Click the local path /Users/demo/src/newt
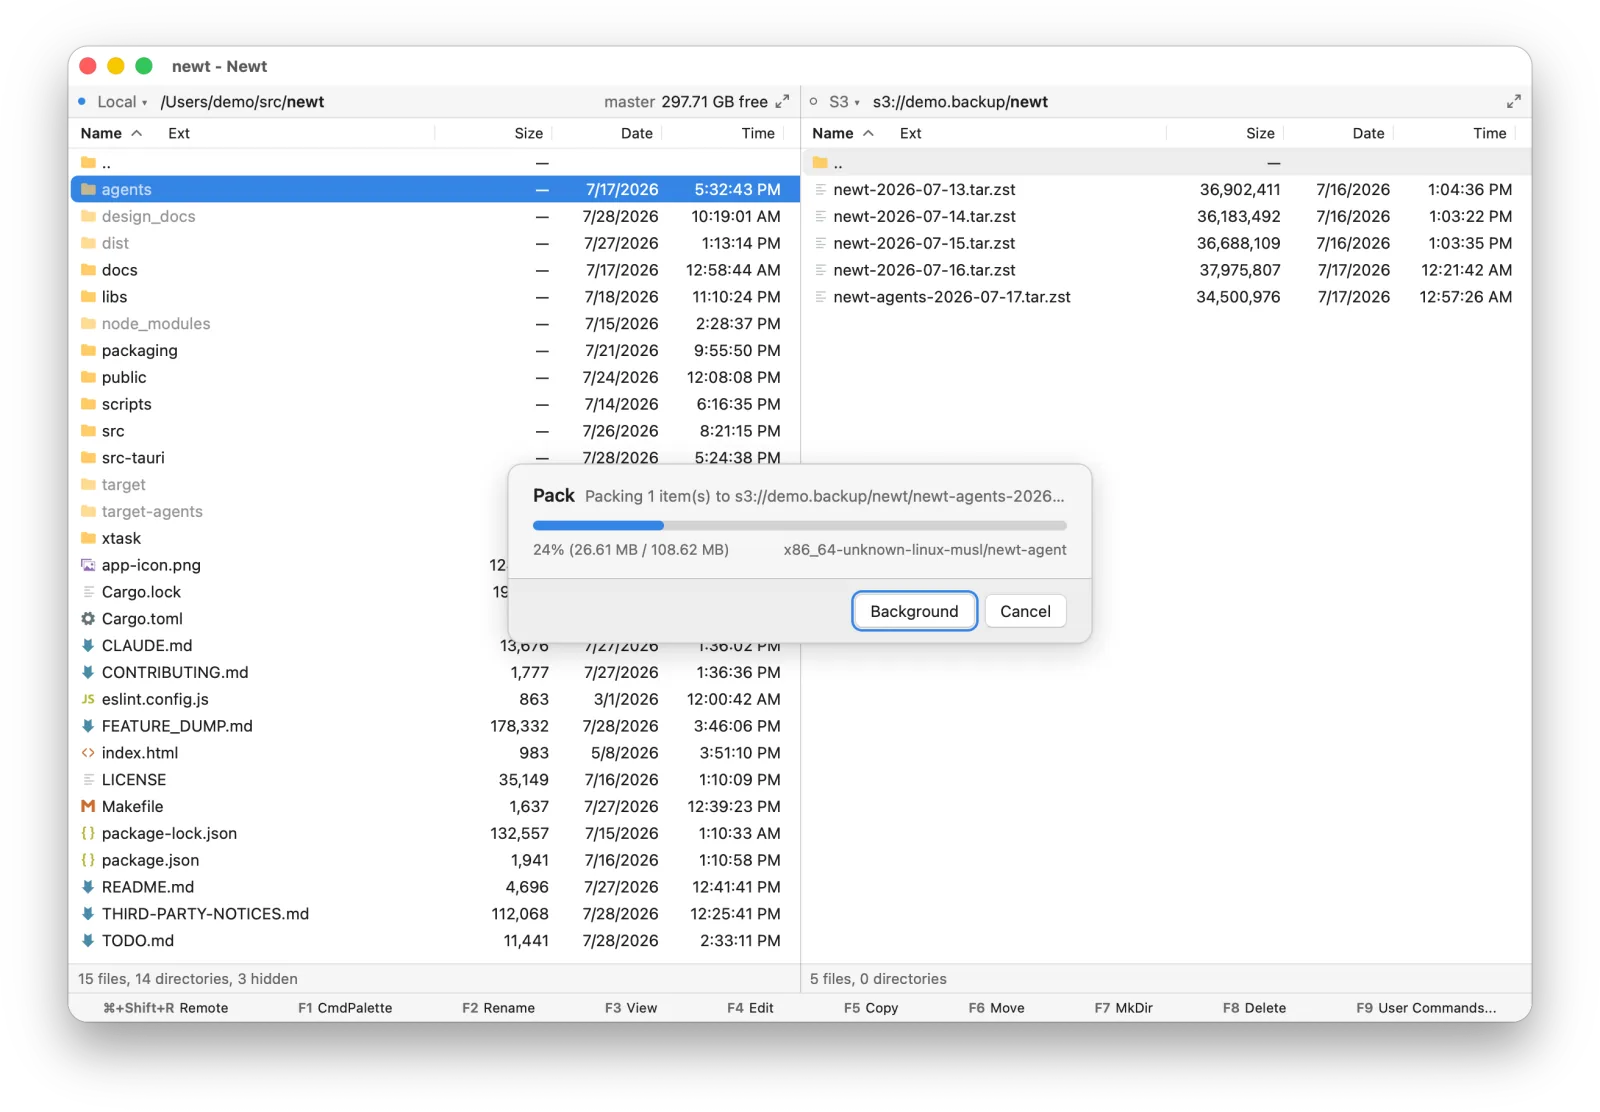The width and height of the screenshot is (1600, 1112). [242, 102]
